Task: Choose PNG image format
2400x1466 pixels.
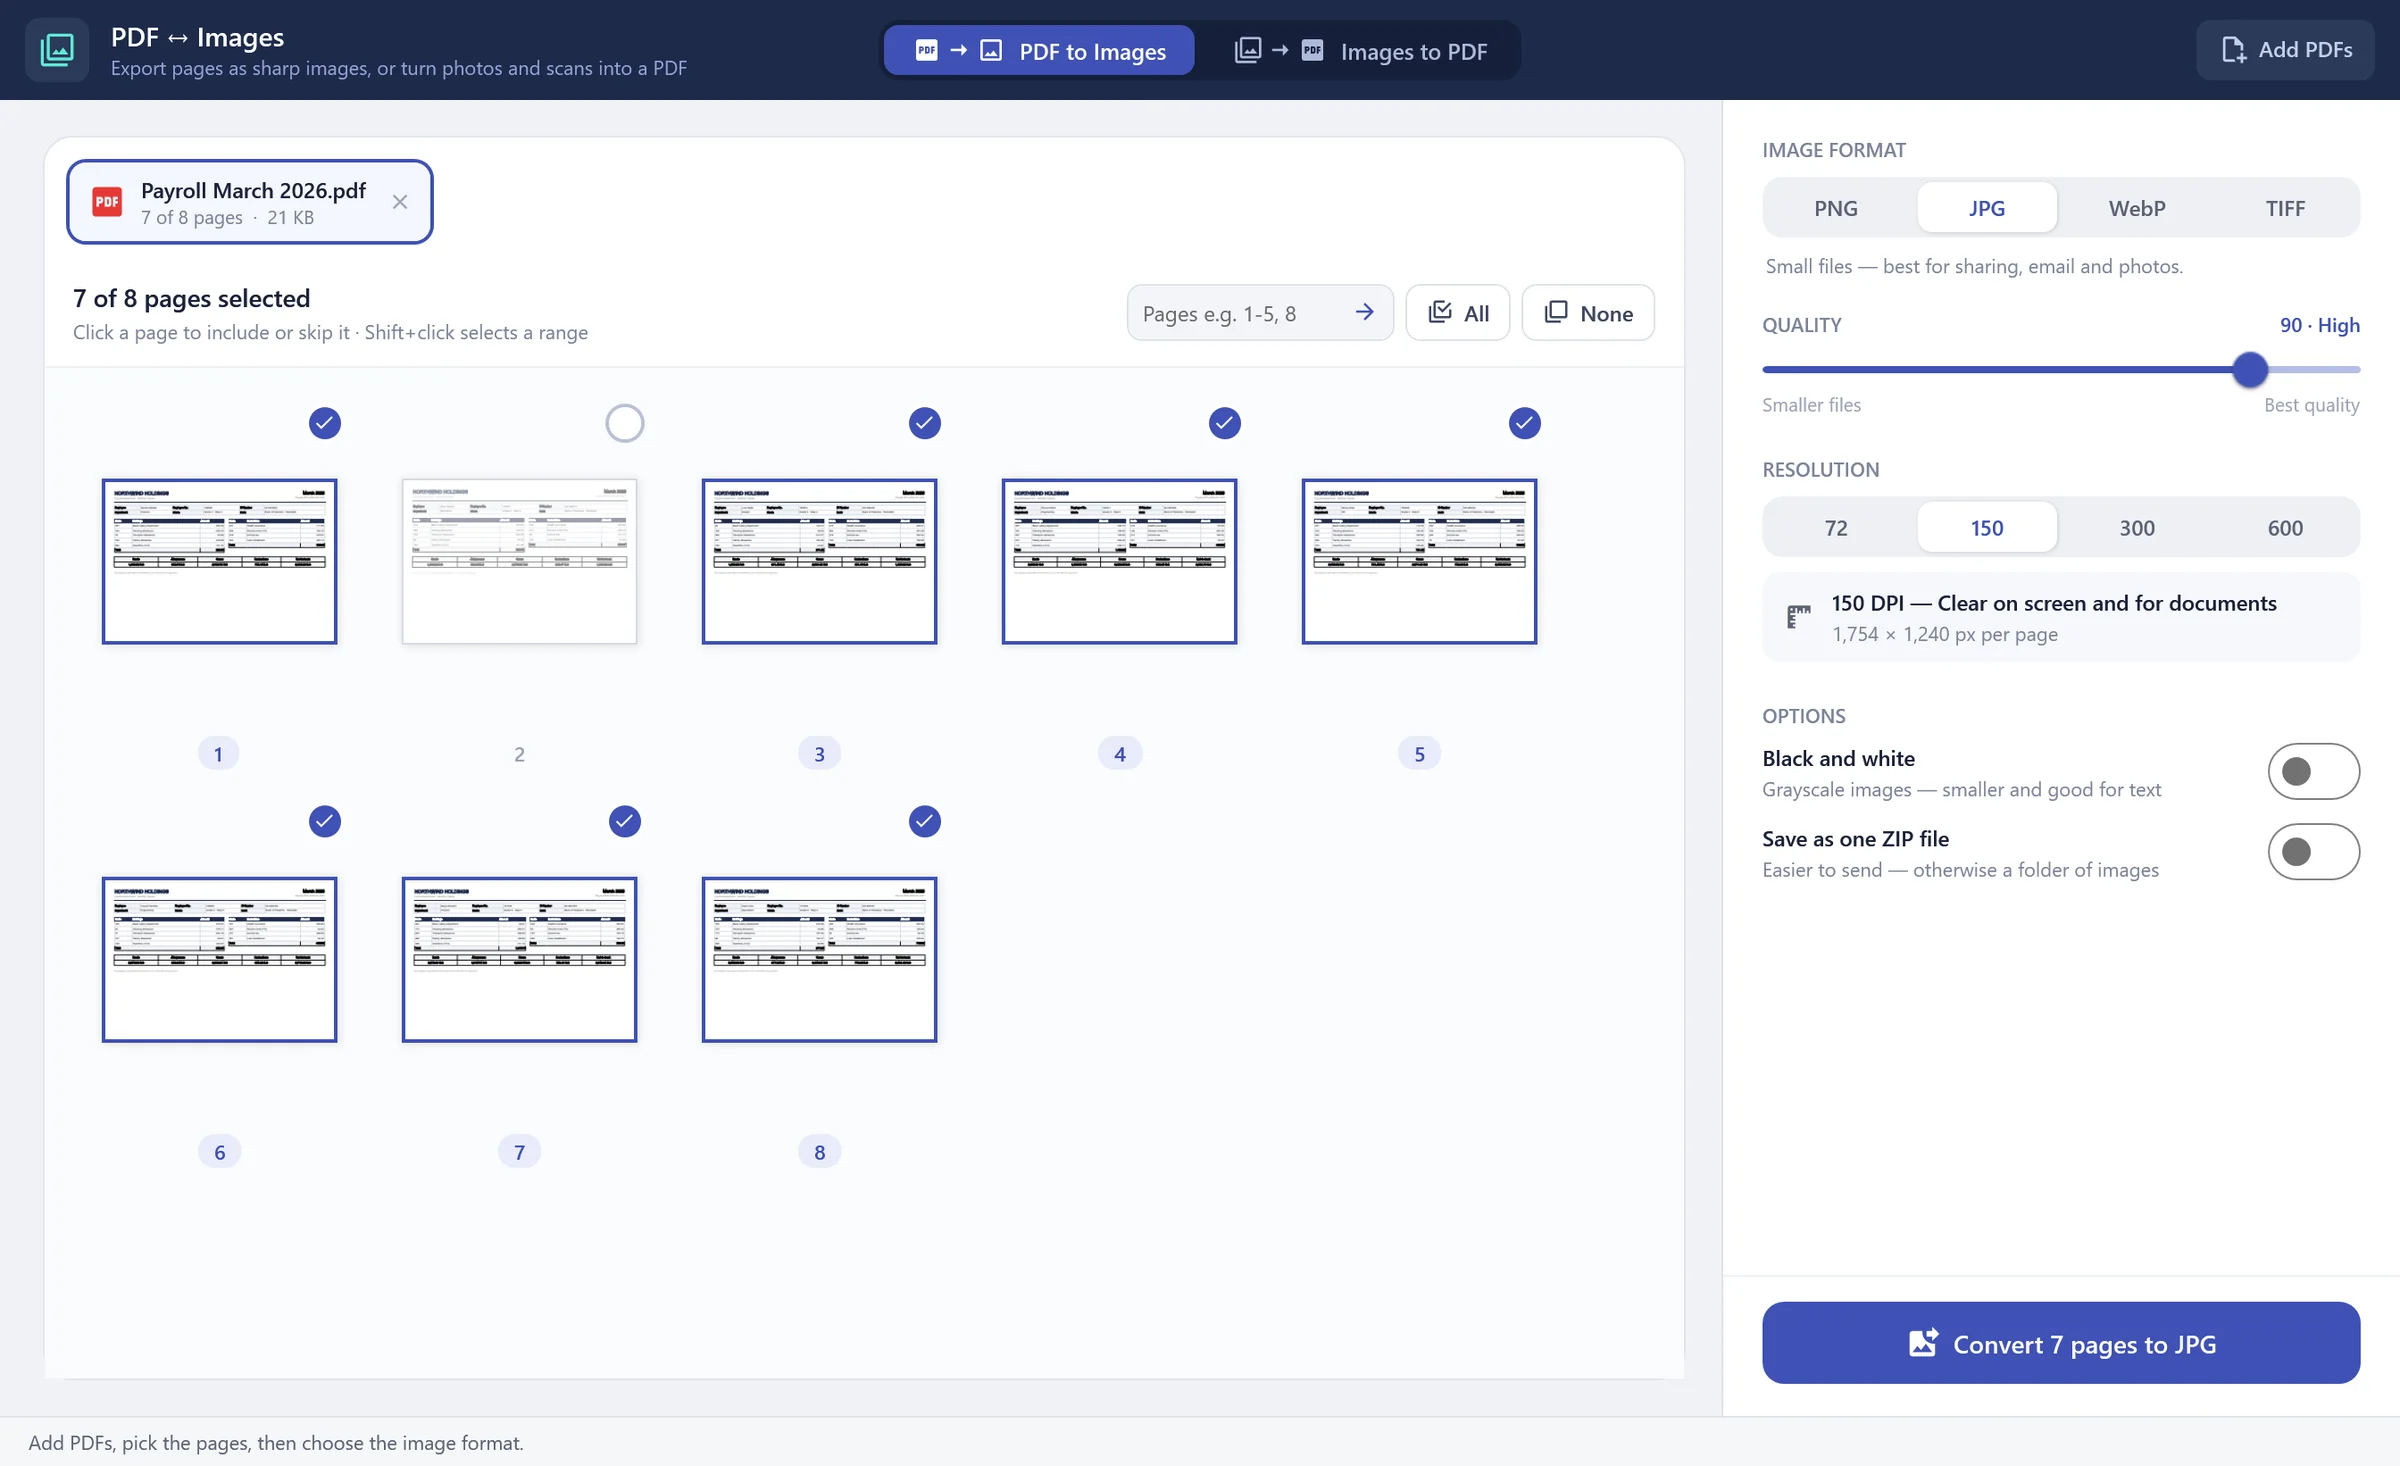Action: pyautogui.click(x=1836, y=208)
